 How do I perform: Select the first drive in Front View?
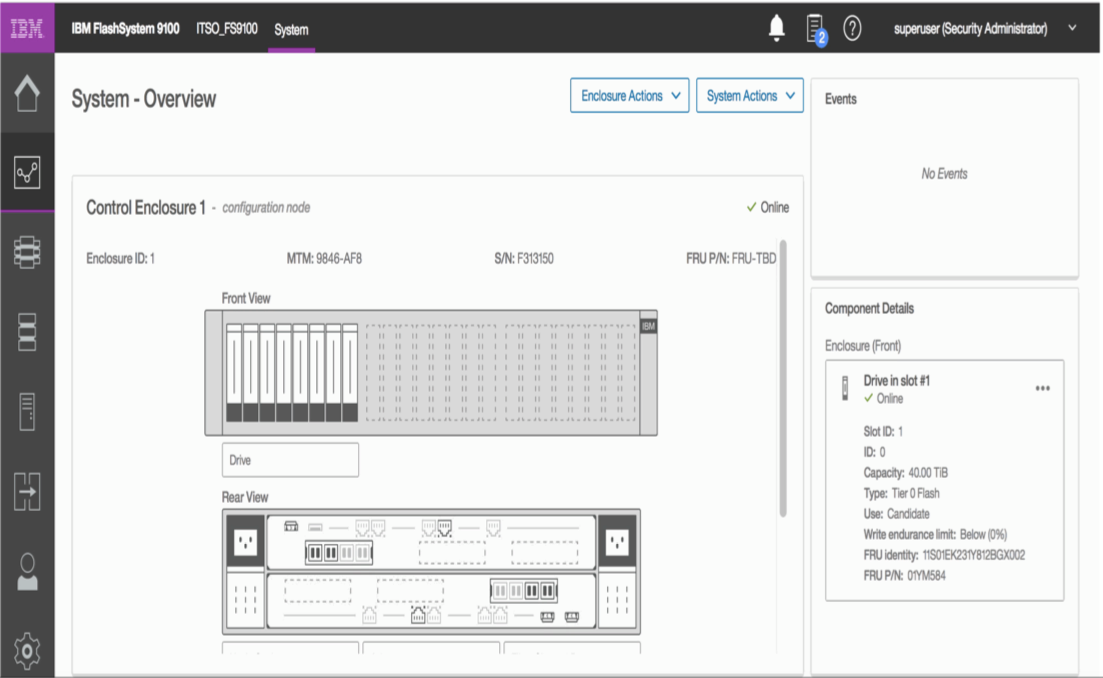[234, 373]
